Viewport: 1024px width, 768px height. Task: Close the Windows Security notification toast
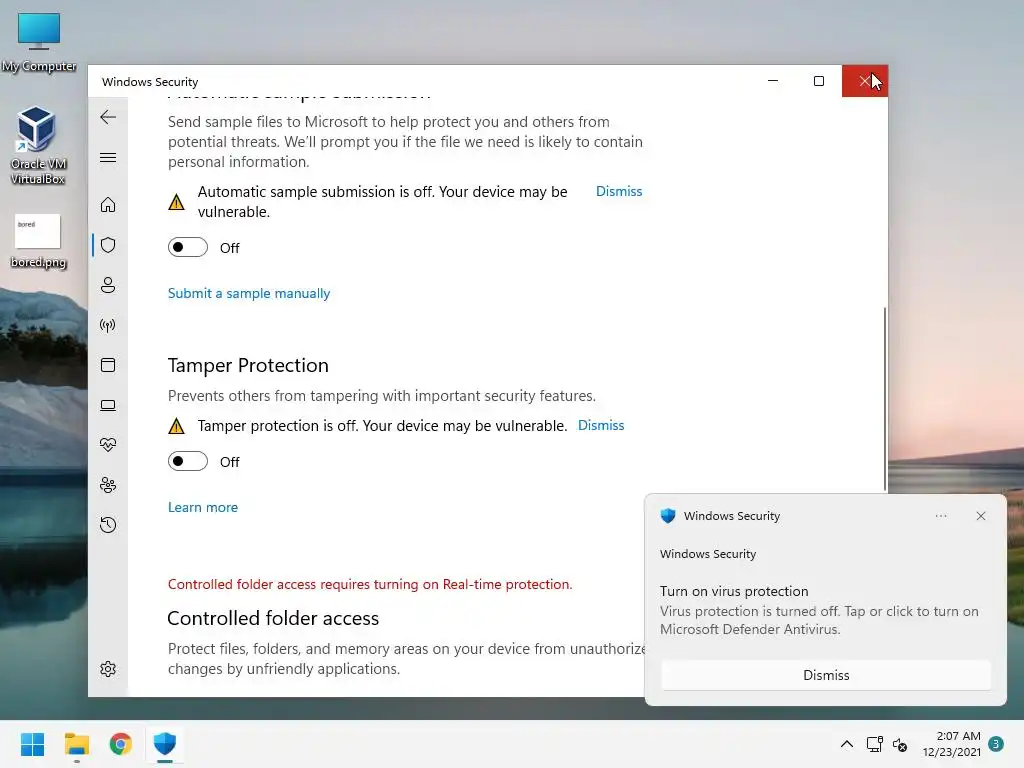(981, 516)
